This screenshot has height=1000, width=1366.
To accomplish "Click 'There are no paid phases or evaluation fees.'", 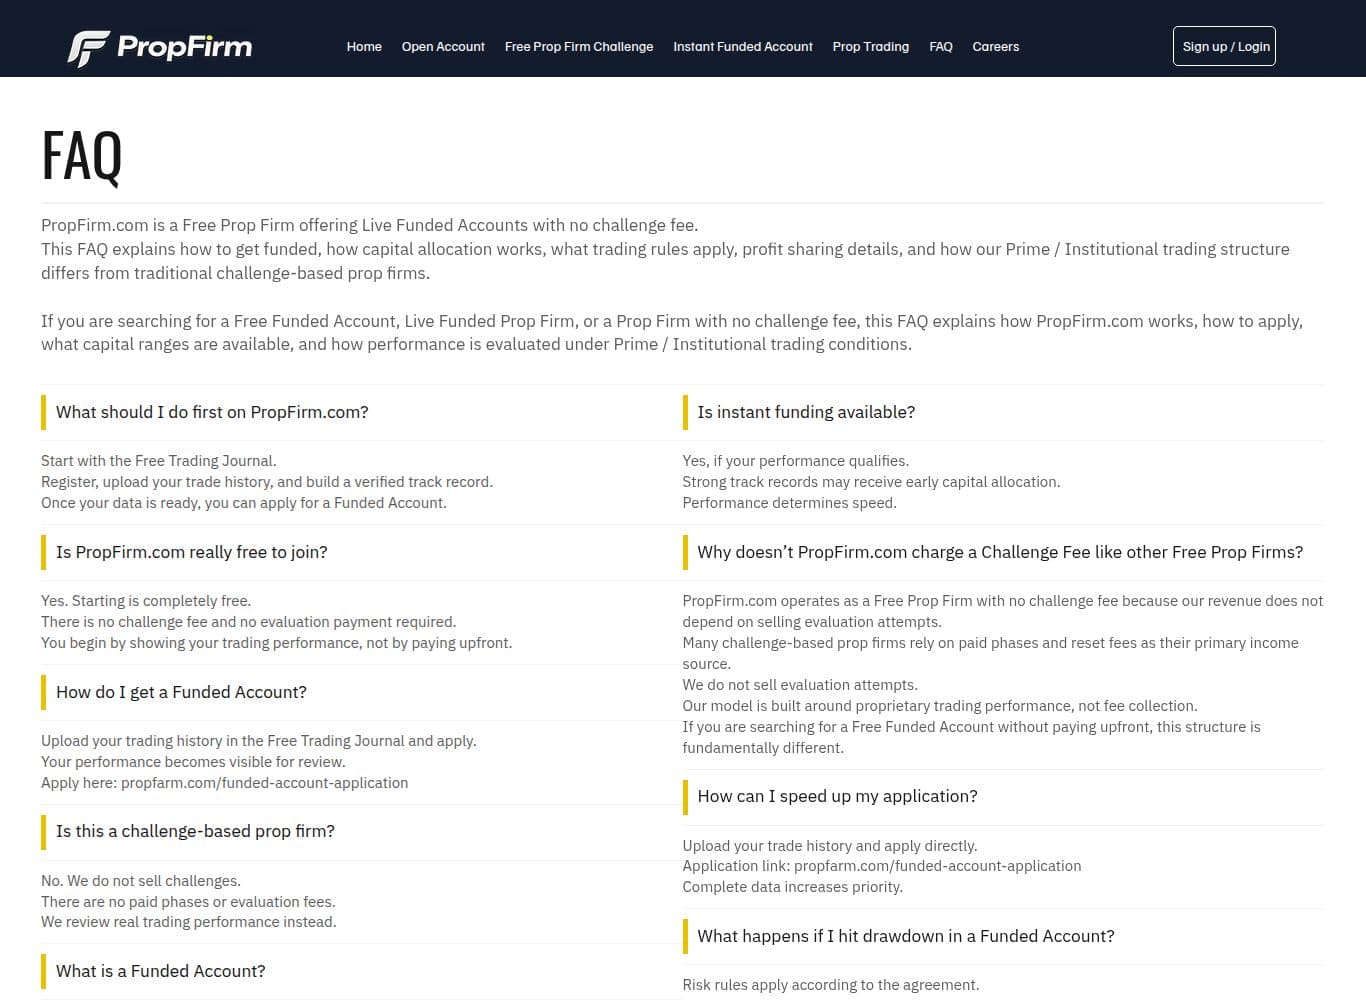I will (188, 902).
